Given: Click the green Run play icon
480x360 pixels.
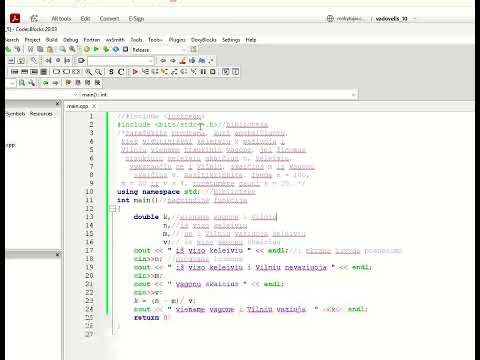Looking at the screenshot, I should 96,50.
